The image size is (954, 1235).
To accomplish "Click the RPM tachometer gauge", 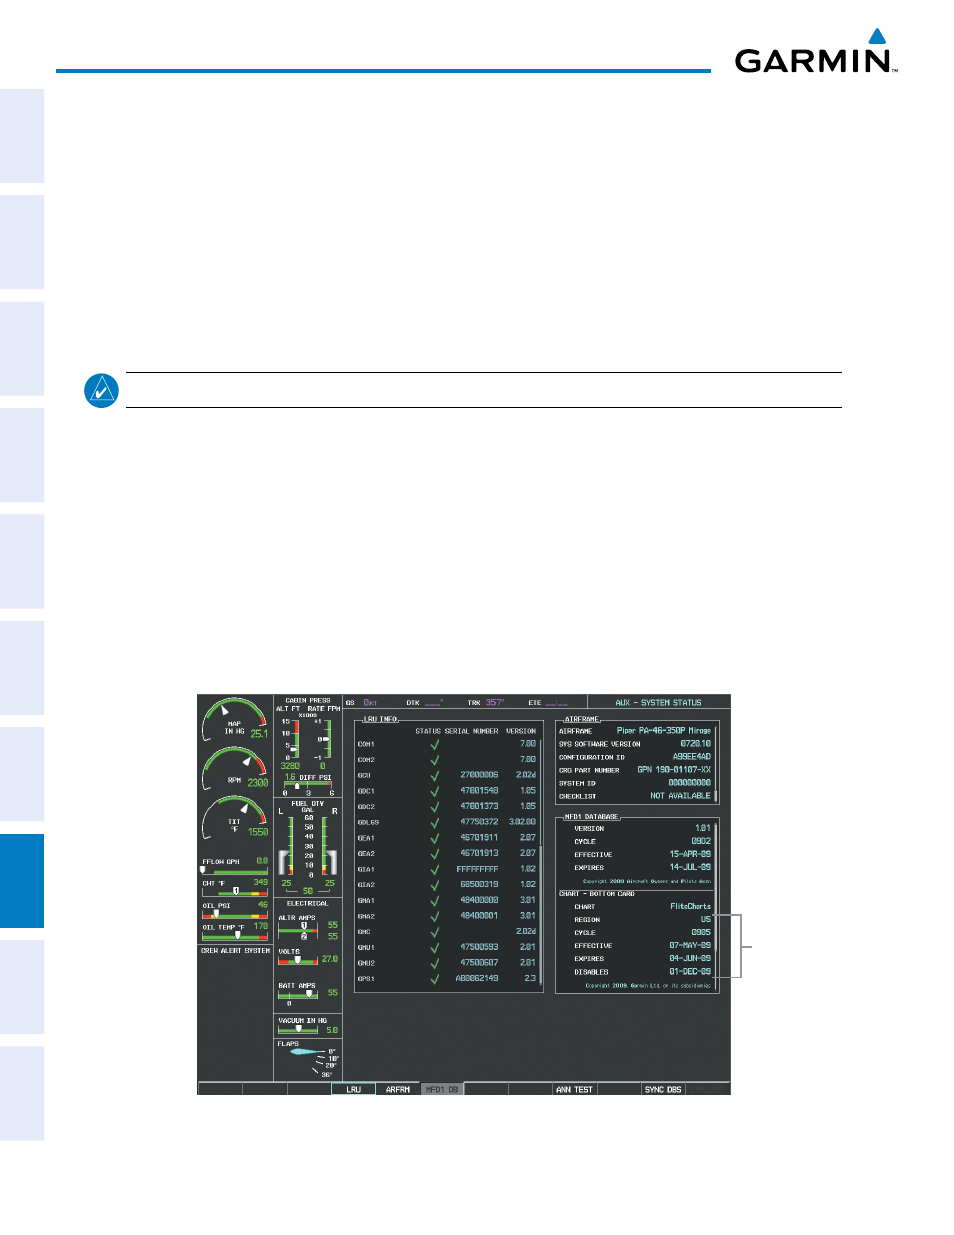I will coord(235,768).
